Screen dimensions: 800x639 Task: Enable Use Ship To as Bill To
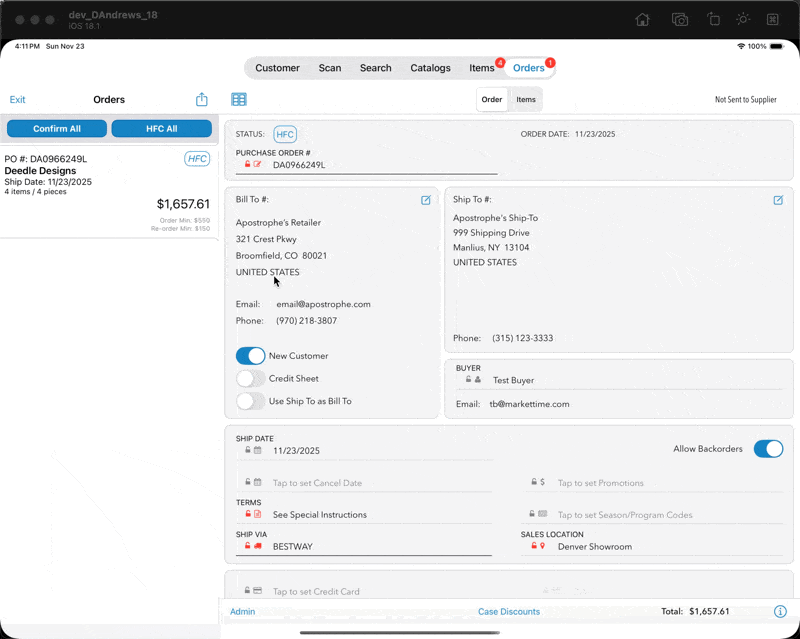[x=251, y=401]
